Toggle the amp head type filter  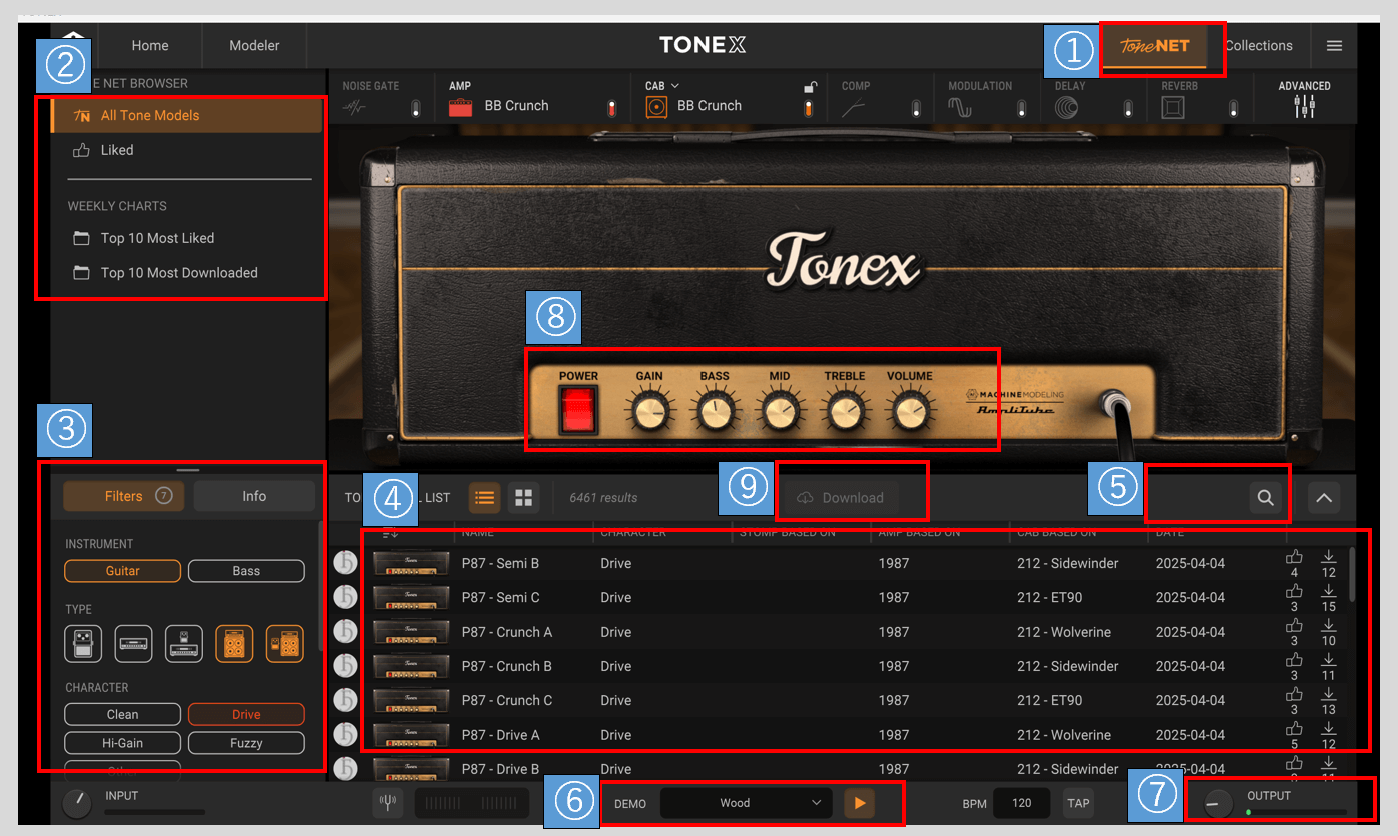click(x=133, y=644)
